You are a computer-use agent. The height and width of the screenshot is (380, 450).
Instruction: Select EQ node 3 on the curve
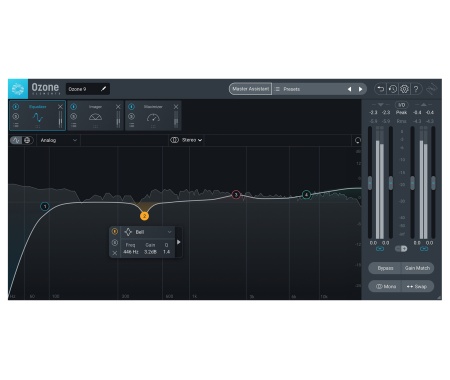point(236,194)
